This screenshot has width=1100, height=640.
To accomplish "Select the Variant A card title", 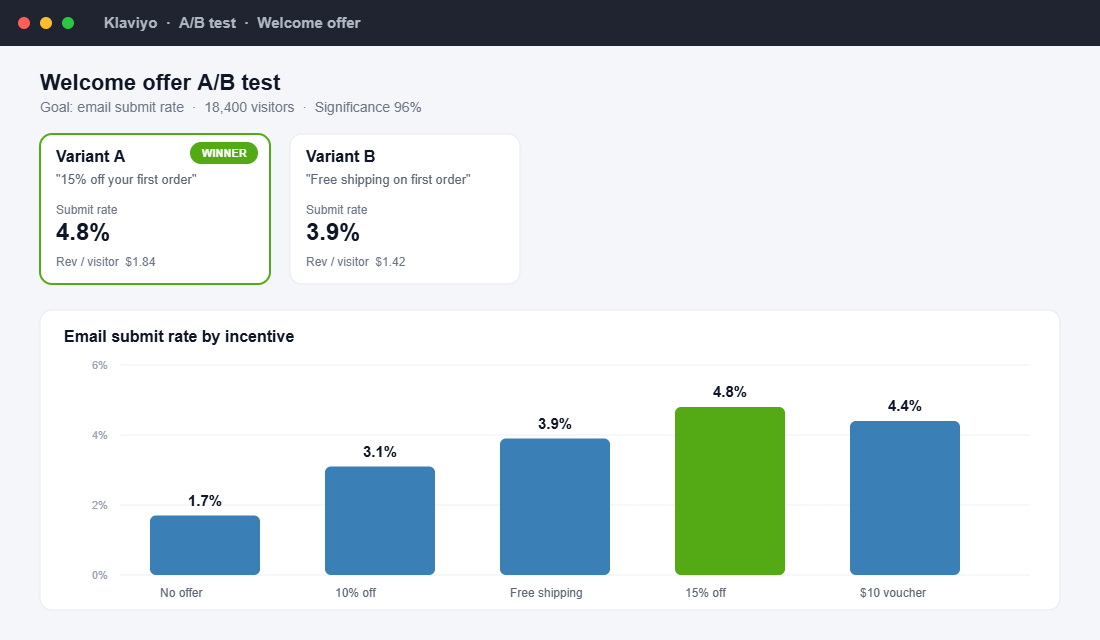I will [x=90, y=156].
